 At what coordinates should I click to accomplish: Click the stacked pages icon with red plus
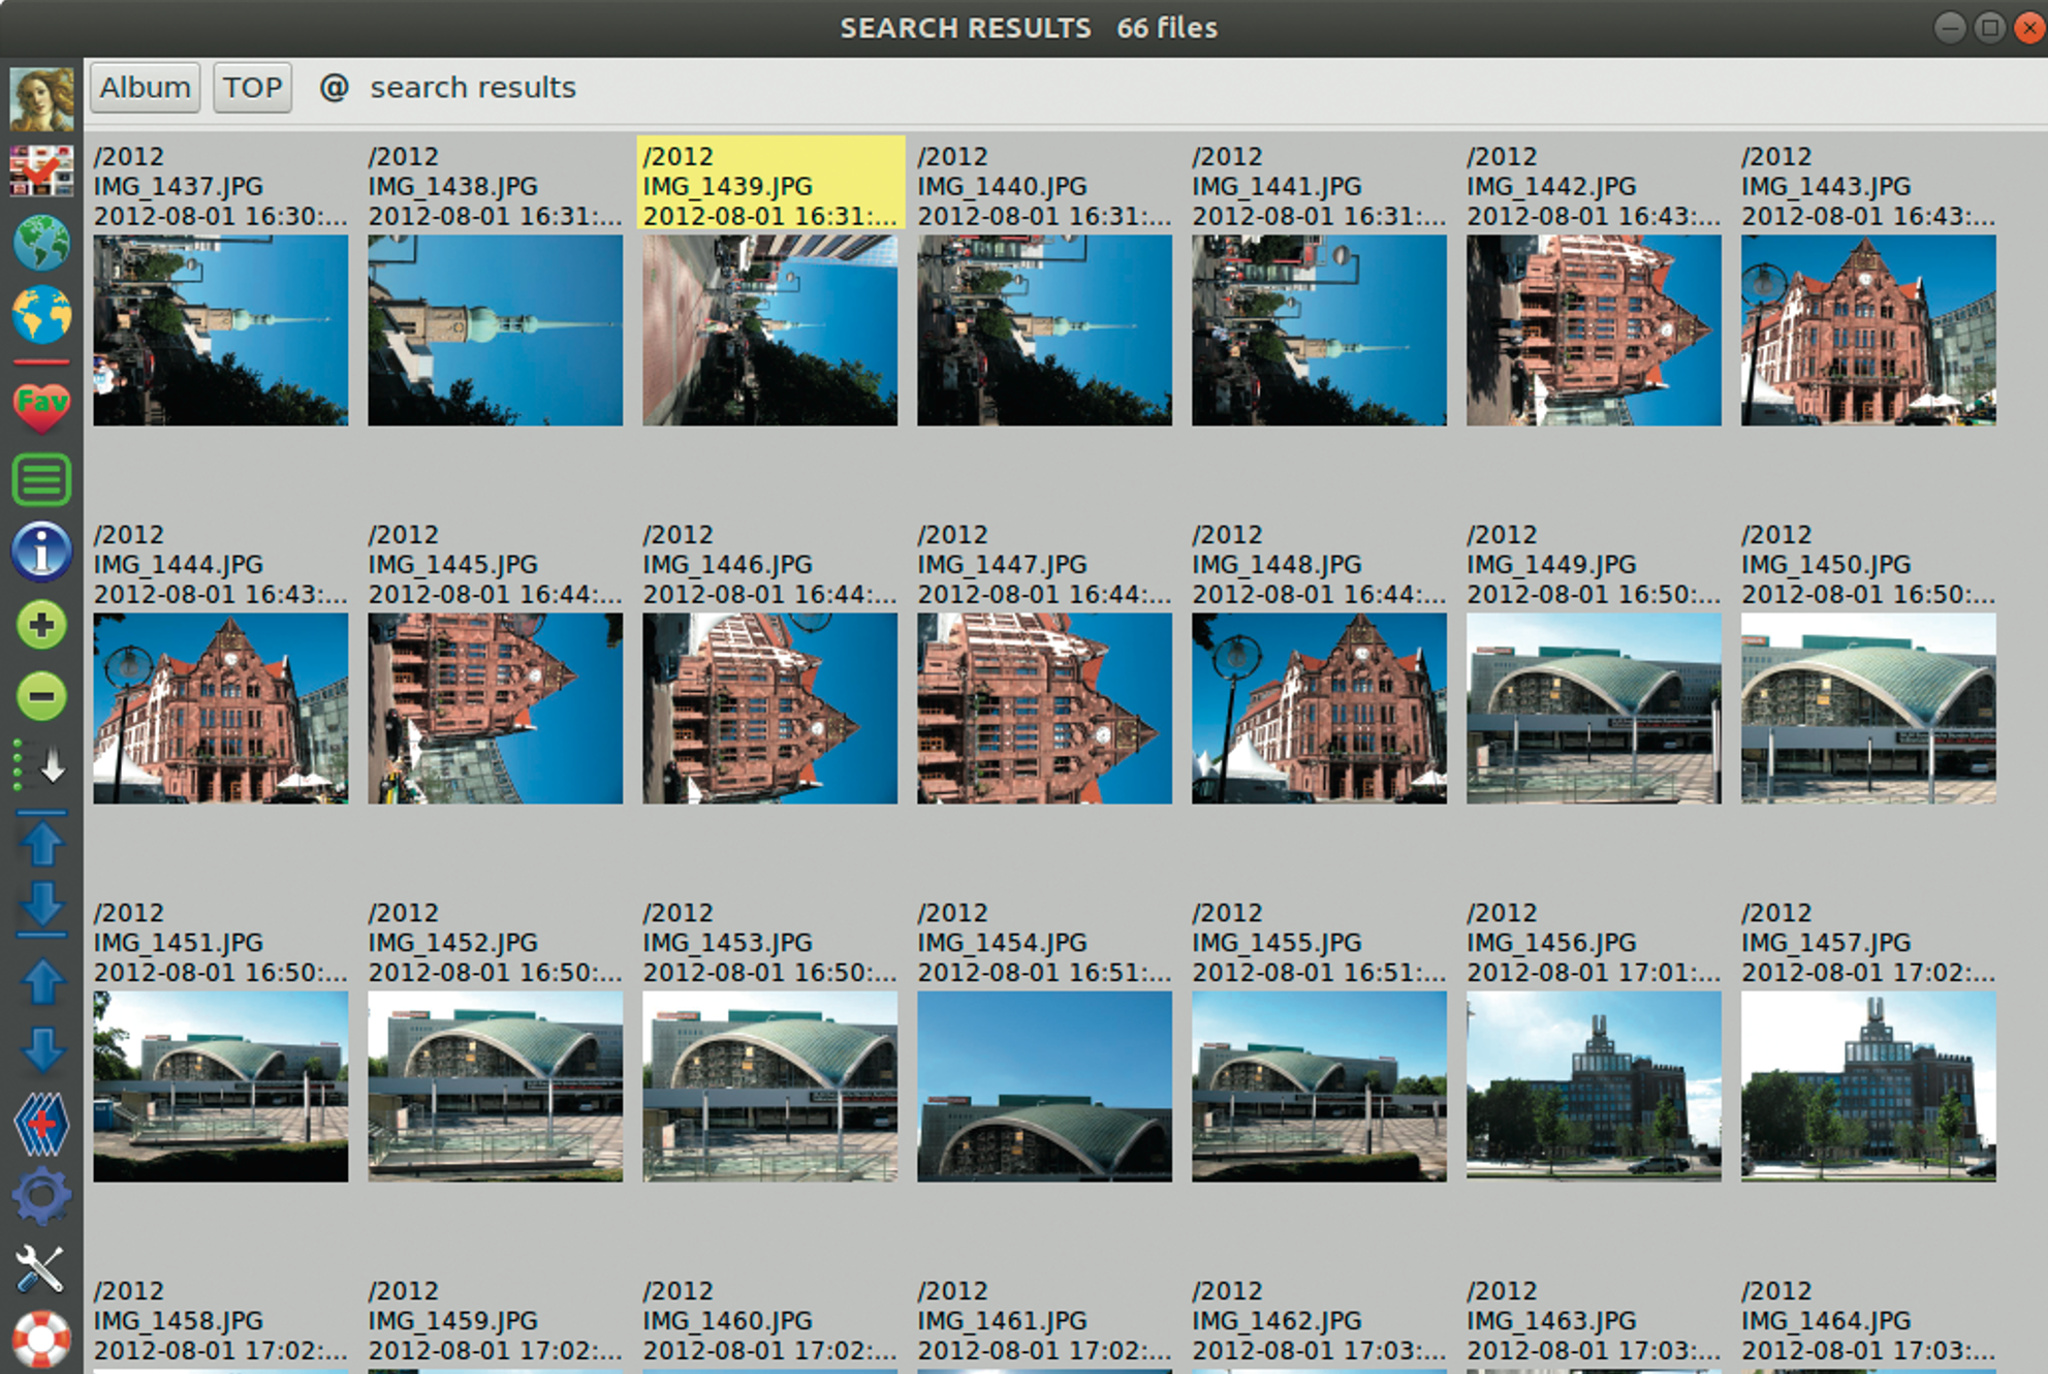41,1124
